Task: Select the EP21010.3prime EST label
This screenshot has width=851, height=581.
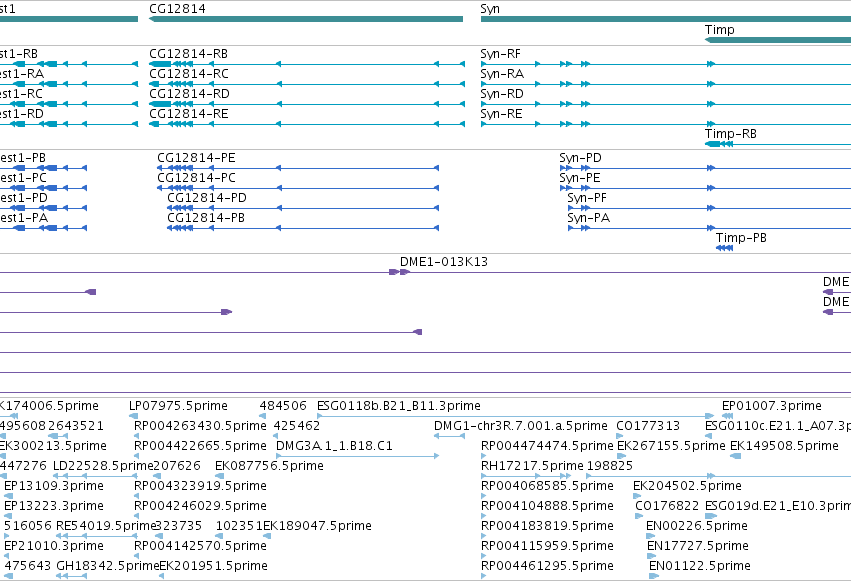Action: 54,546
